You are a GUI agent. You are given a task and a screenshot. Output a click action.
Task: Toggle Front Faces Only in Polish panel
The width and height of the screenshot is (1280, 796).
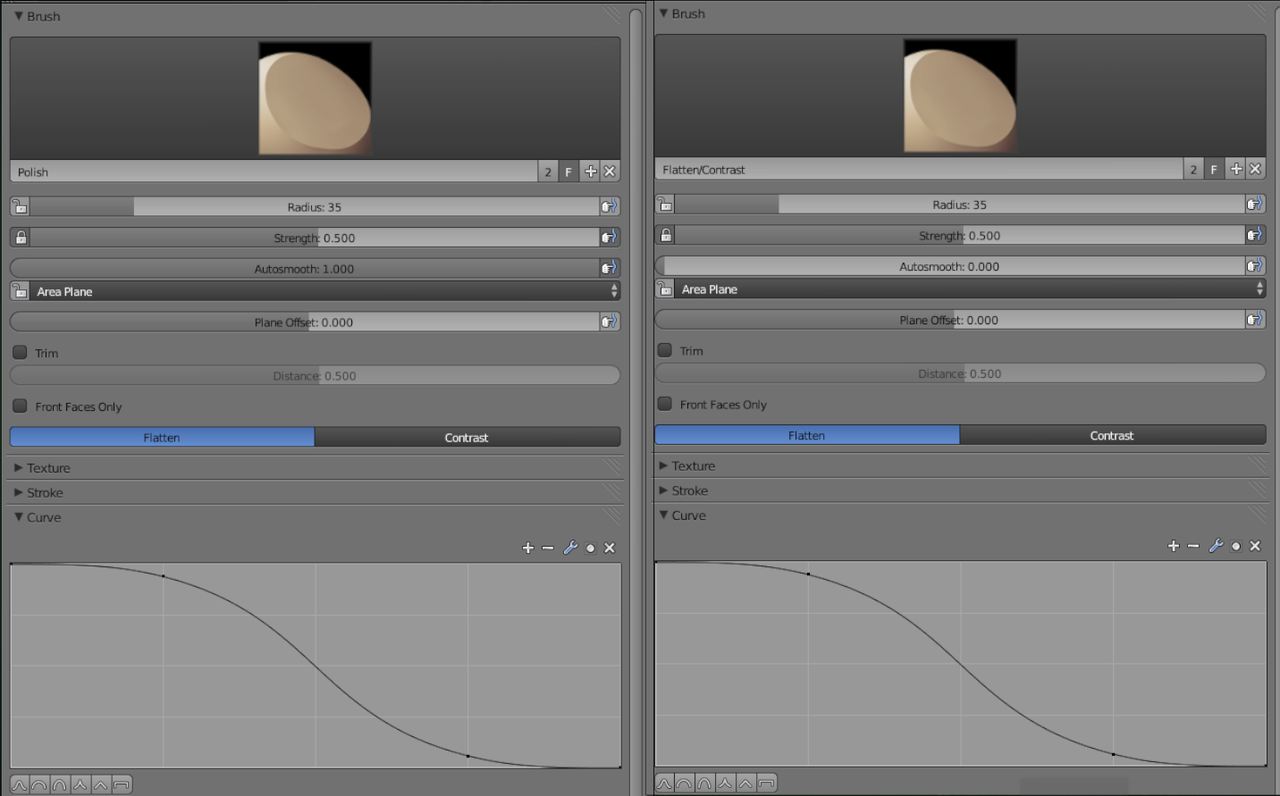pos(20,407)
